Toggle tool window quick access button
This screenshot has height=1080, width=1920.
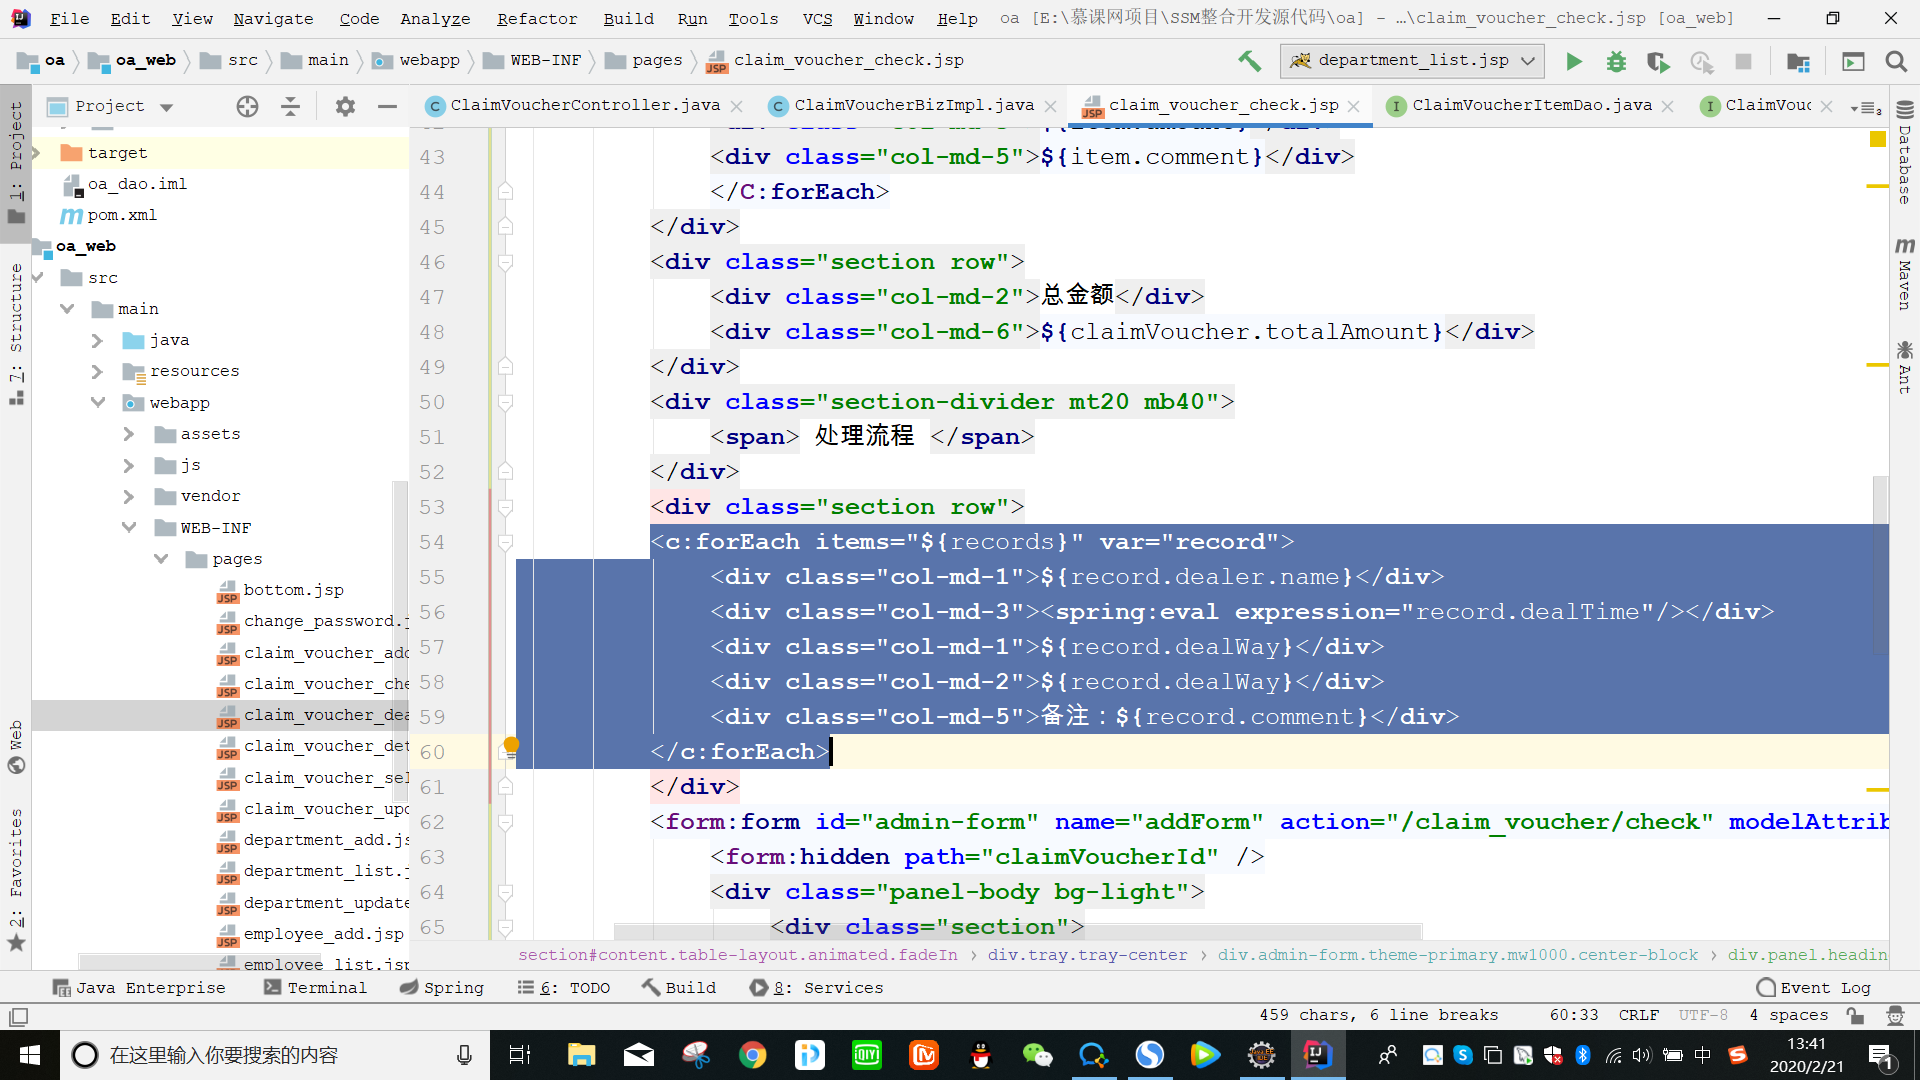click(18, 1017)
